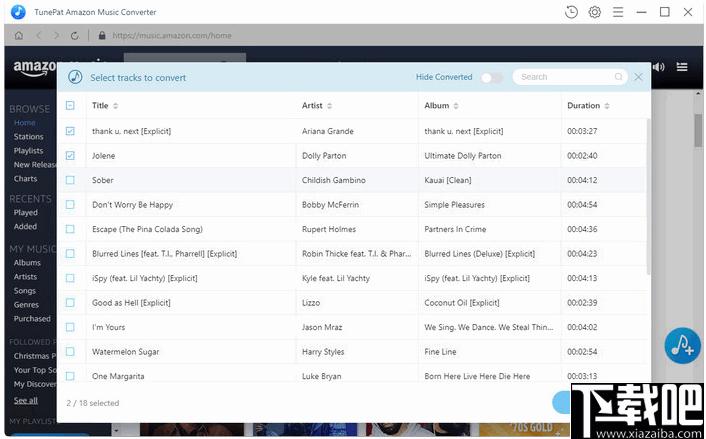Click the blue add-music floating button
This screenshot has width=706, height=439.
tap(683, 345)
